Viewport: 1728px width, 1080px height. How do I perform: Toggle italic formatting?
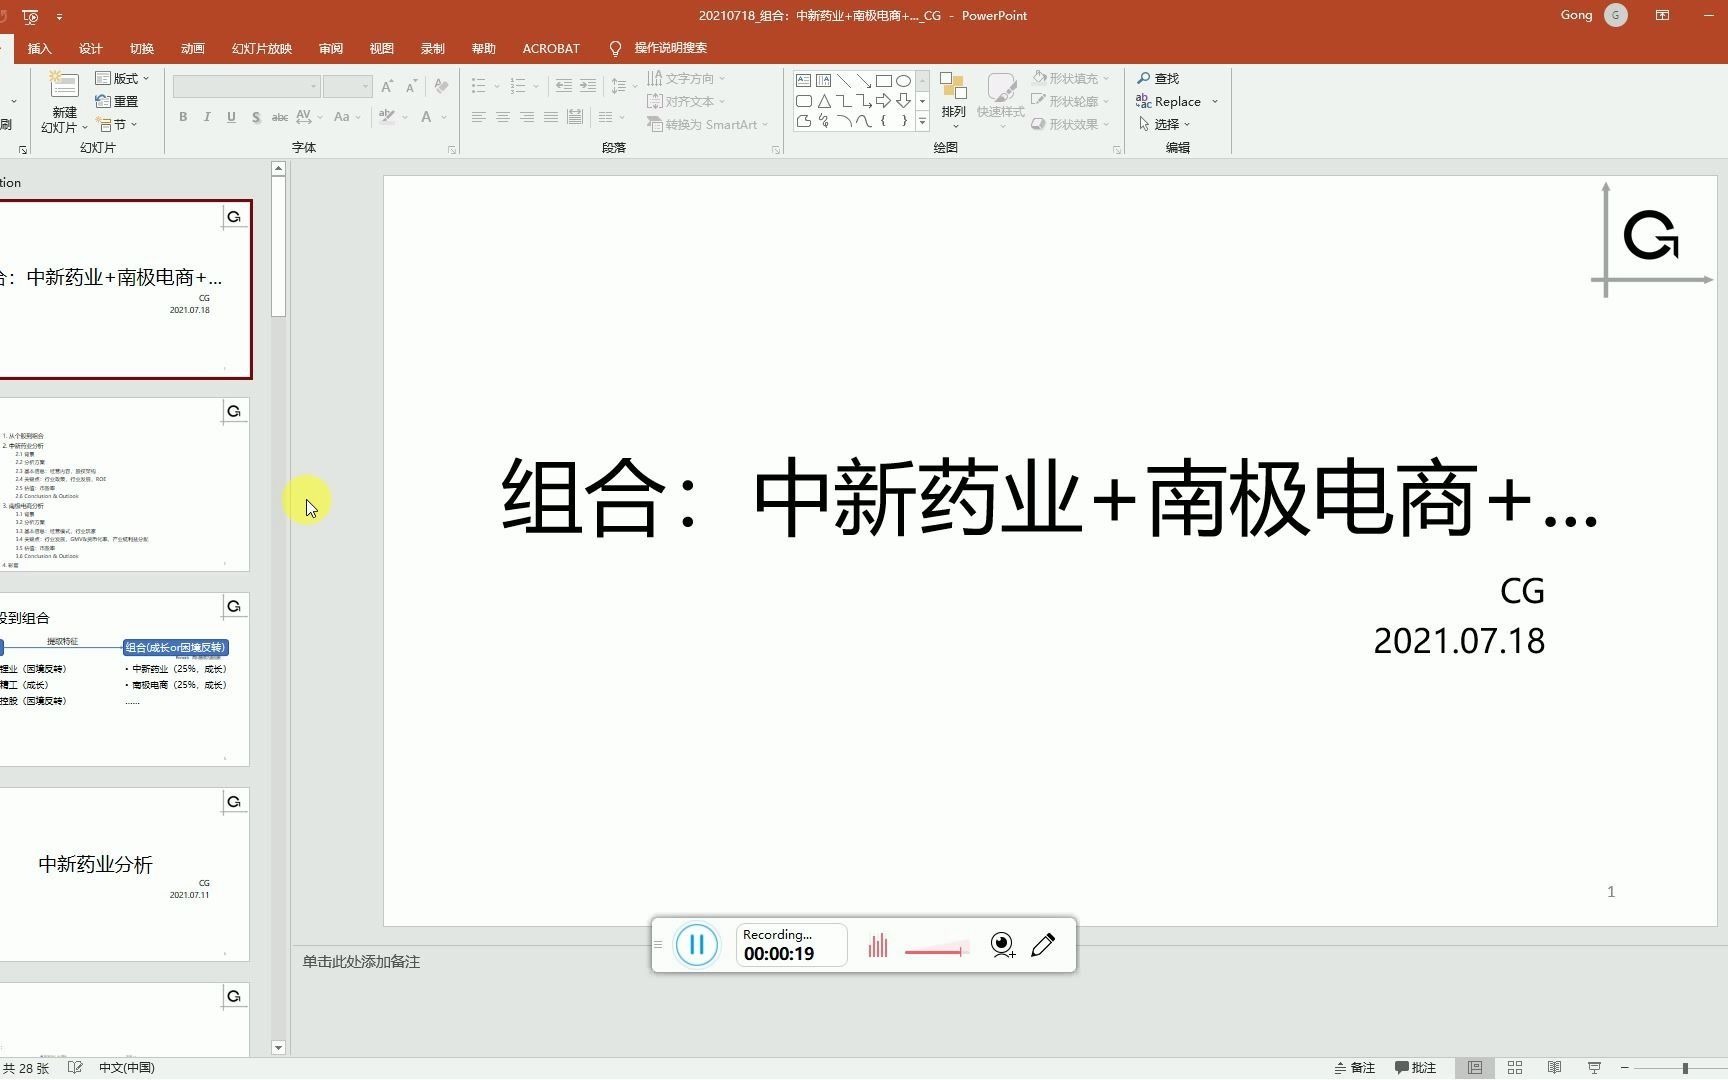pos(207,117)
